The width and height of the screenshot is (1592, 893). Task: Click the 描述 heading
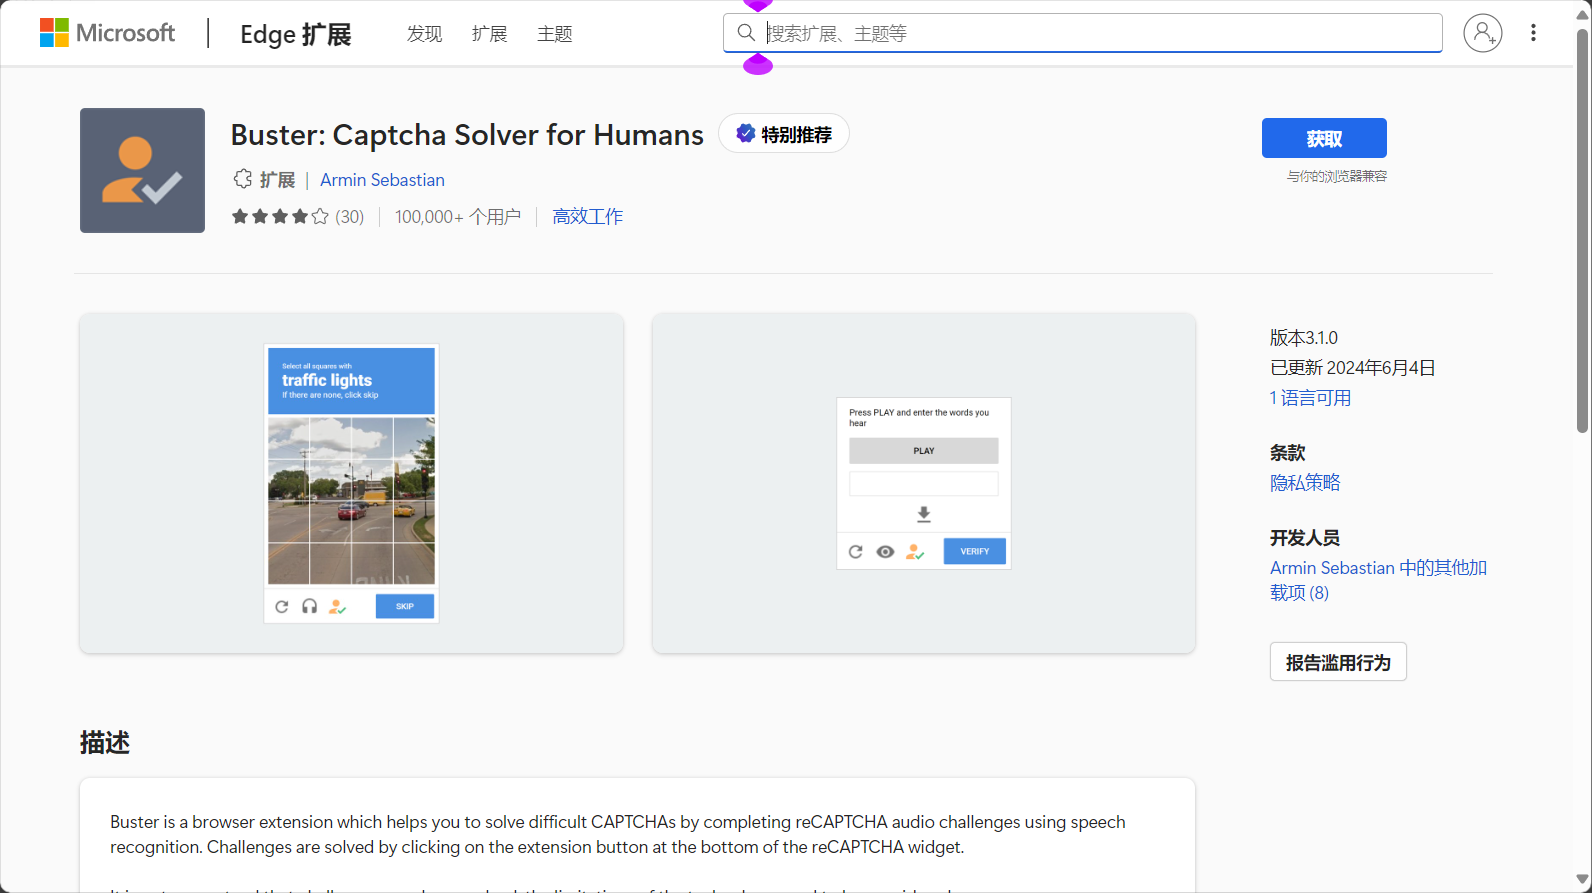pyautogui.click(x=105, y=743)
